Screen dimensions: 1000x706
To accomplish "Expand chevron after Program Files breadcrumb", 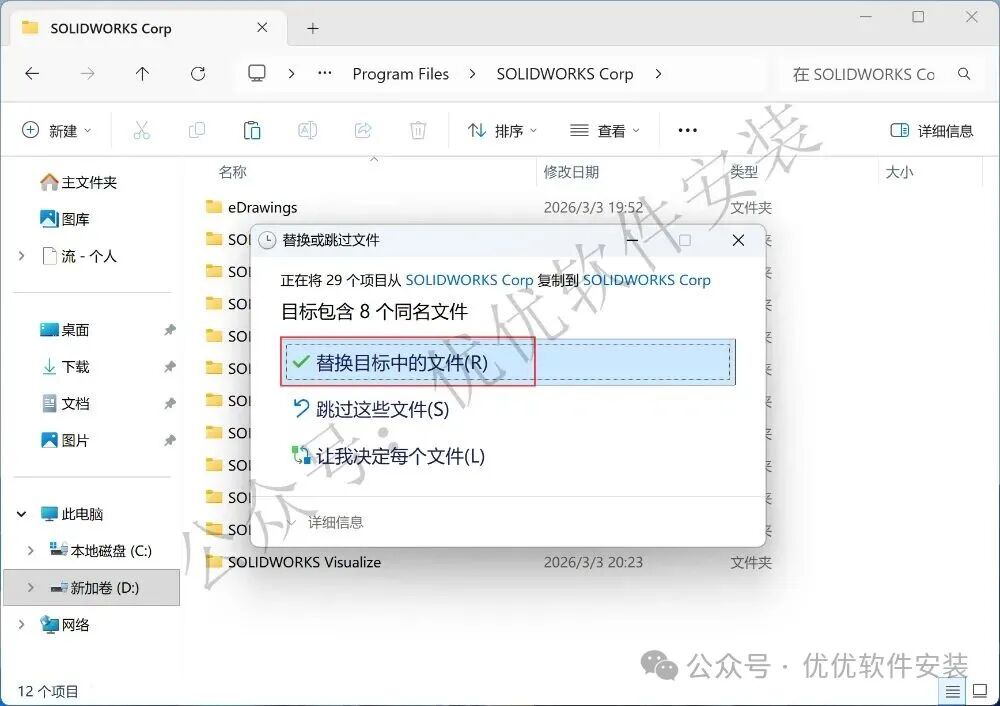I will pos(472,74).
